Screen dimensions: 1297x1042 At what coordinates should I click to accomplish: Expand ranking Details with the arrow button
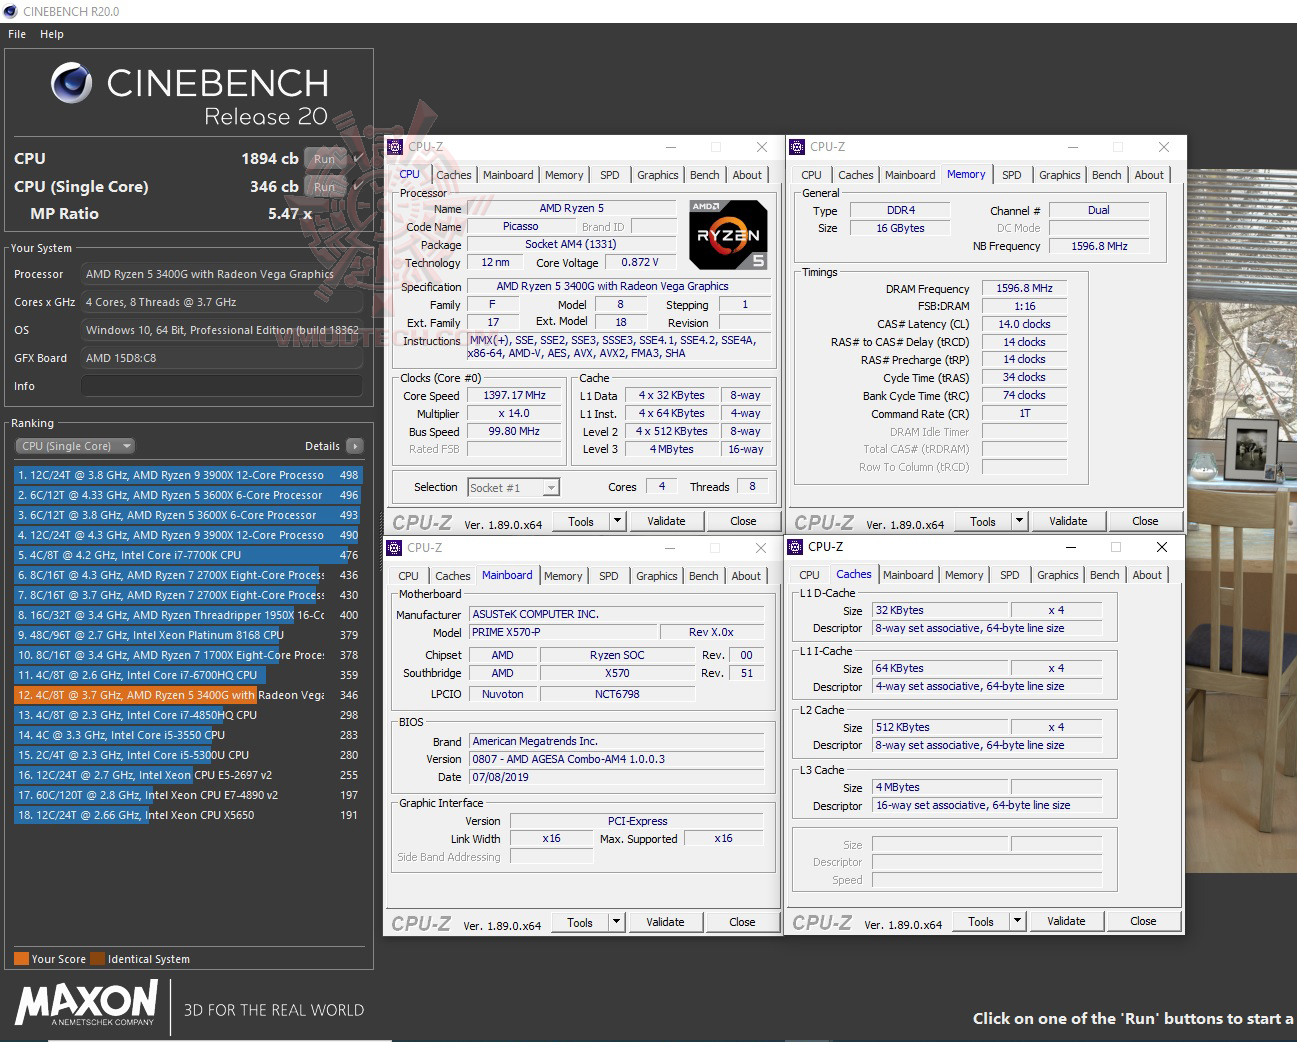pyautogui.click(x=355, y=446)
